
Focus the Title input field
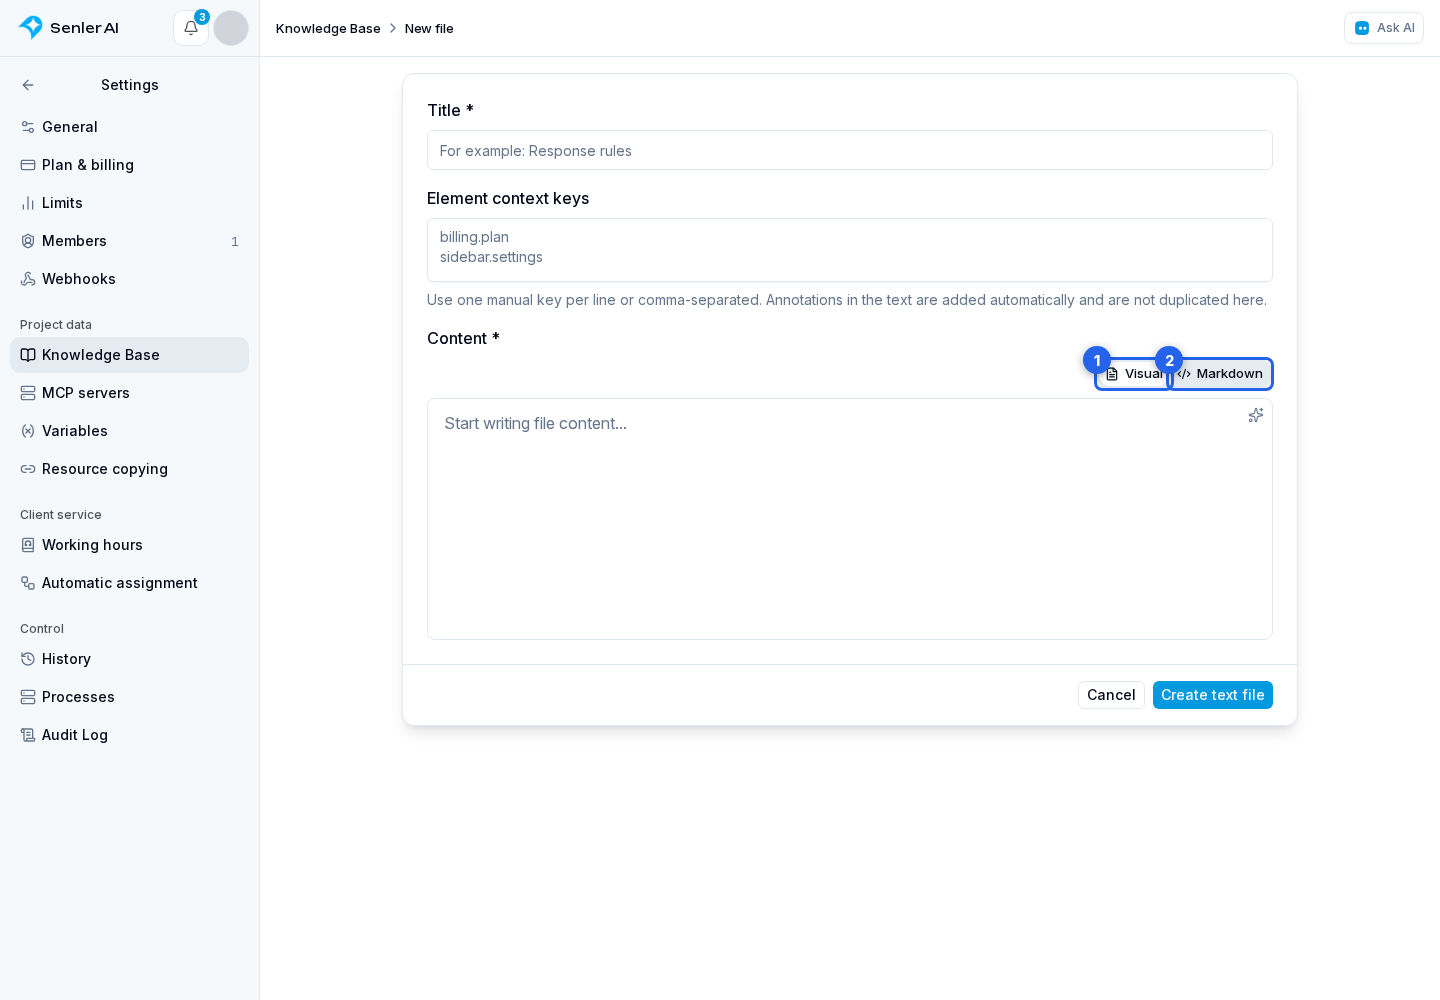click(x=850, y=150)
